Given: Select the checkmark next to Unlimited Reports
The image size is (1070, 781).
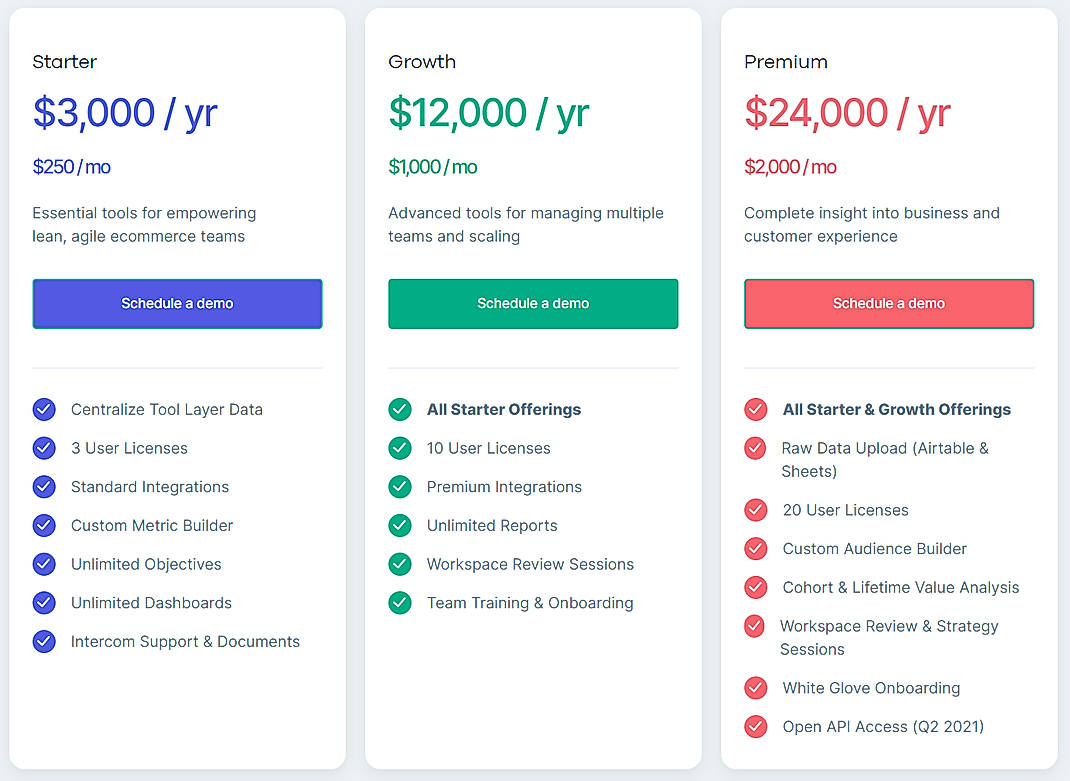Looking at the screenshot, I should tap(400, 525).
